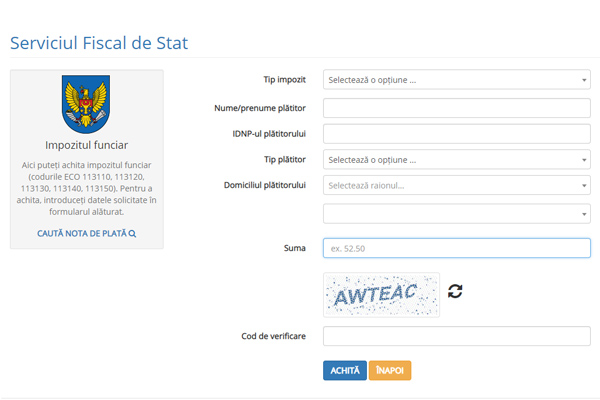Screen dimensions: 600x400
Task: Click the orange ÎNAPOI button
Action: click(390, 371)
